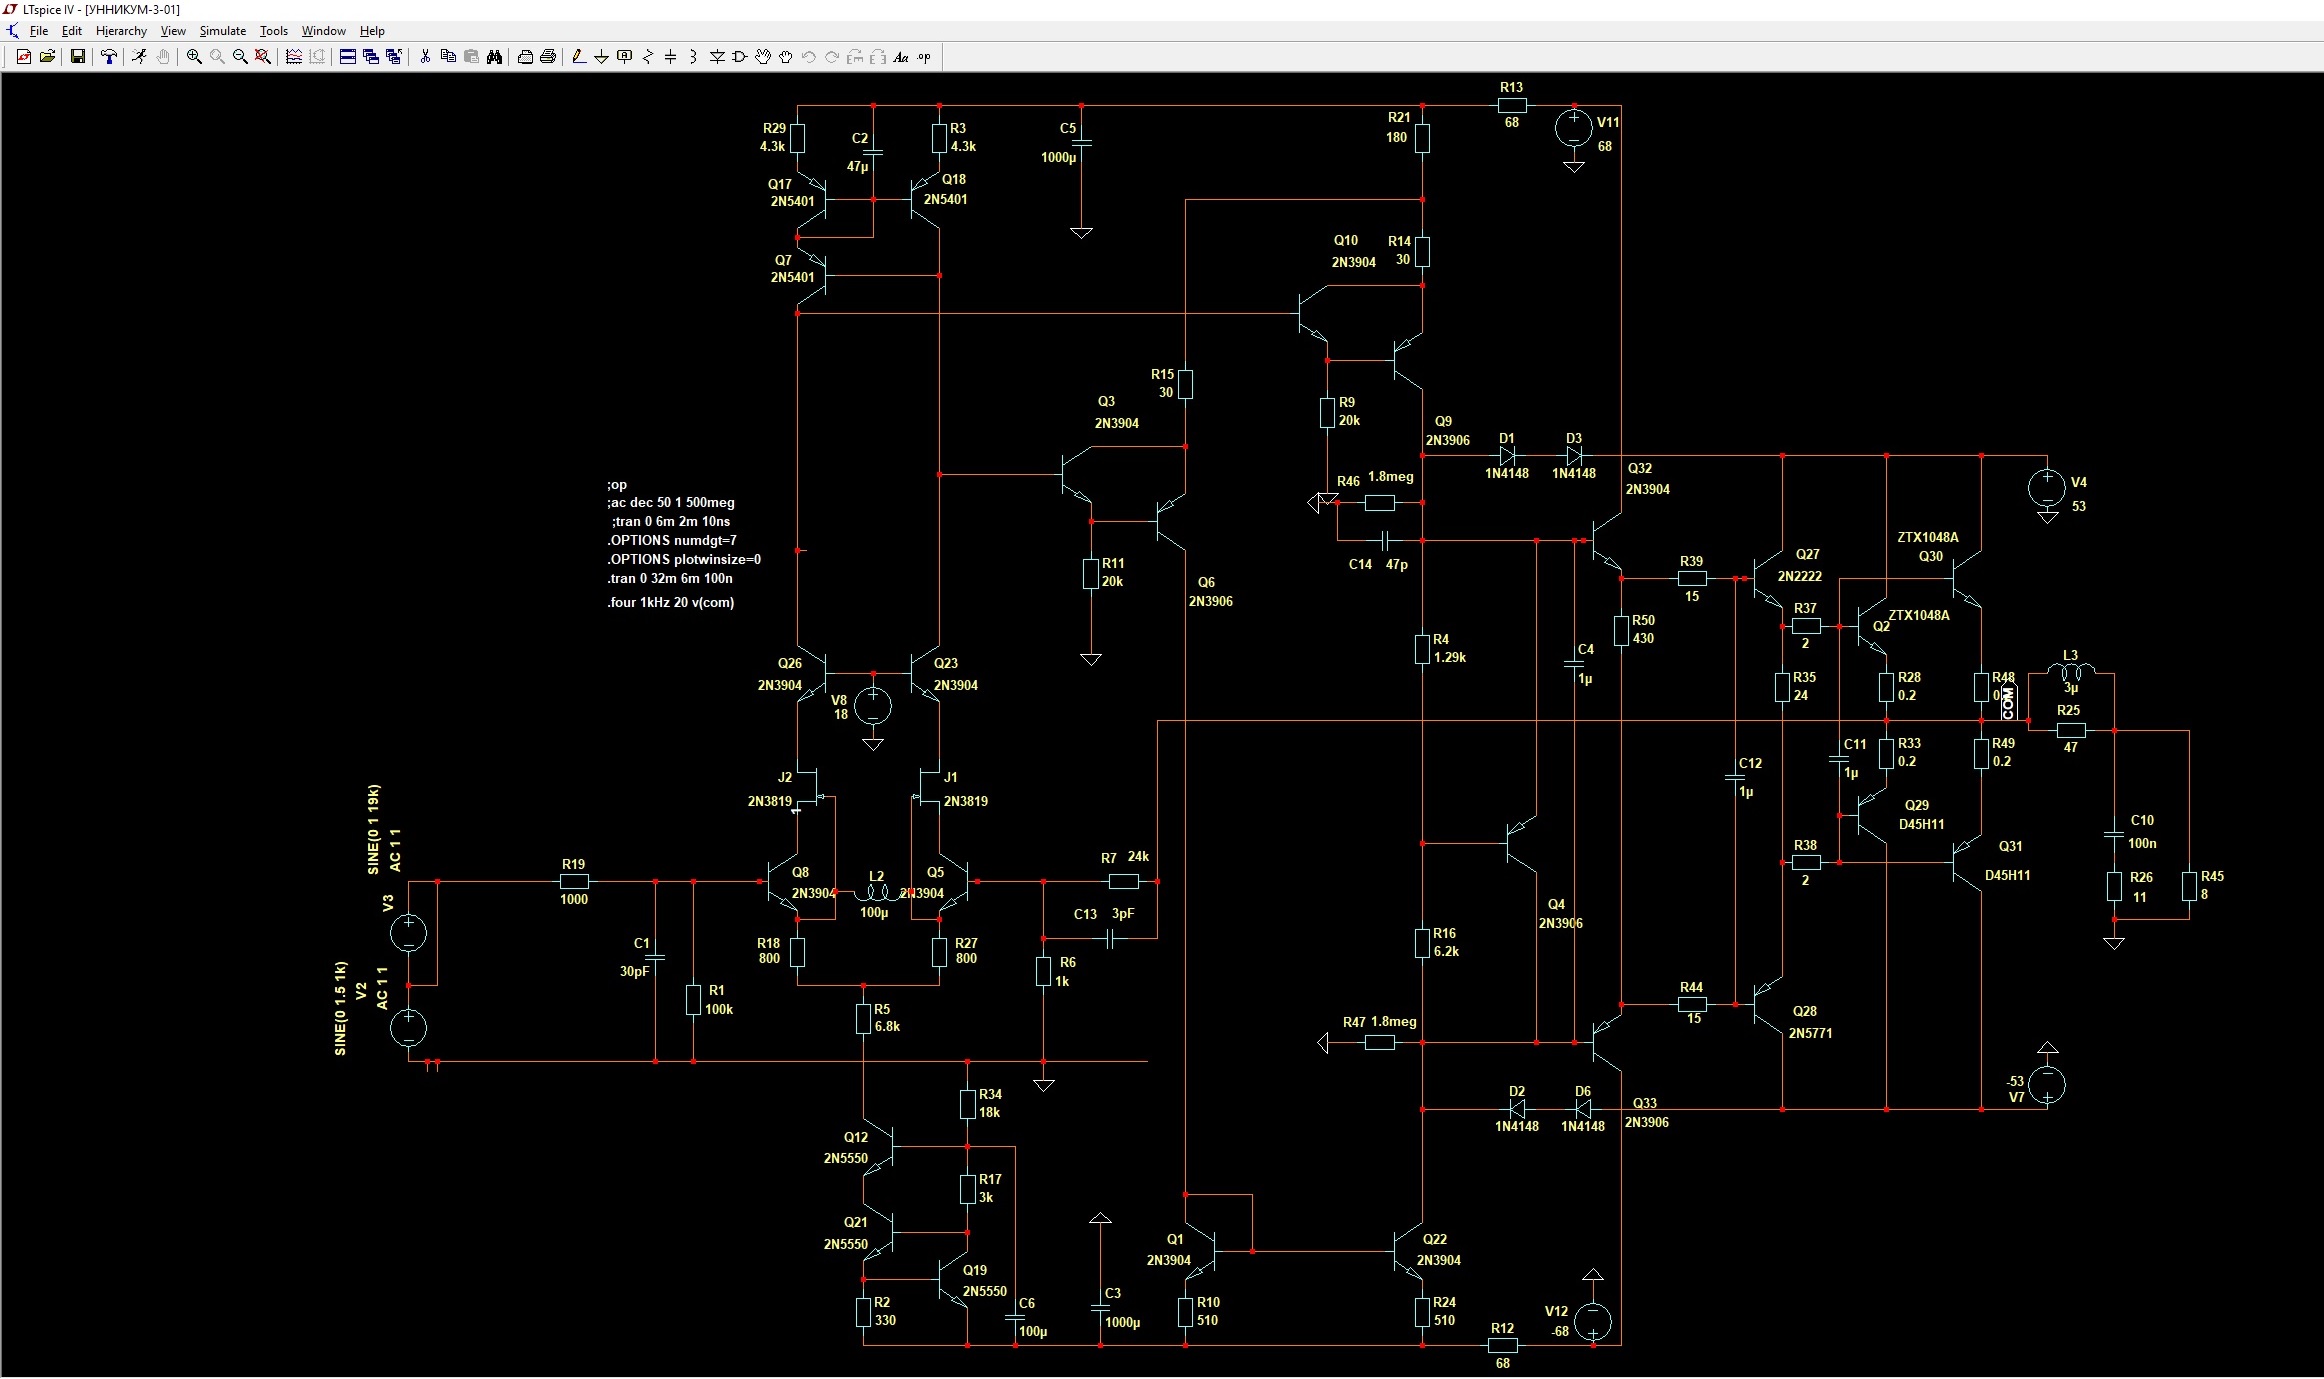Image resolution: width=2324 pixels, height=1379 pixels.
Task: Open the Control Panel hammer icon
Action: pyautogui.click(x=108, y=57)
